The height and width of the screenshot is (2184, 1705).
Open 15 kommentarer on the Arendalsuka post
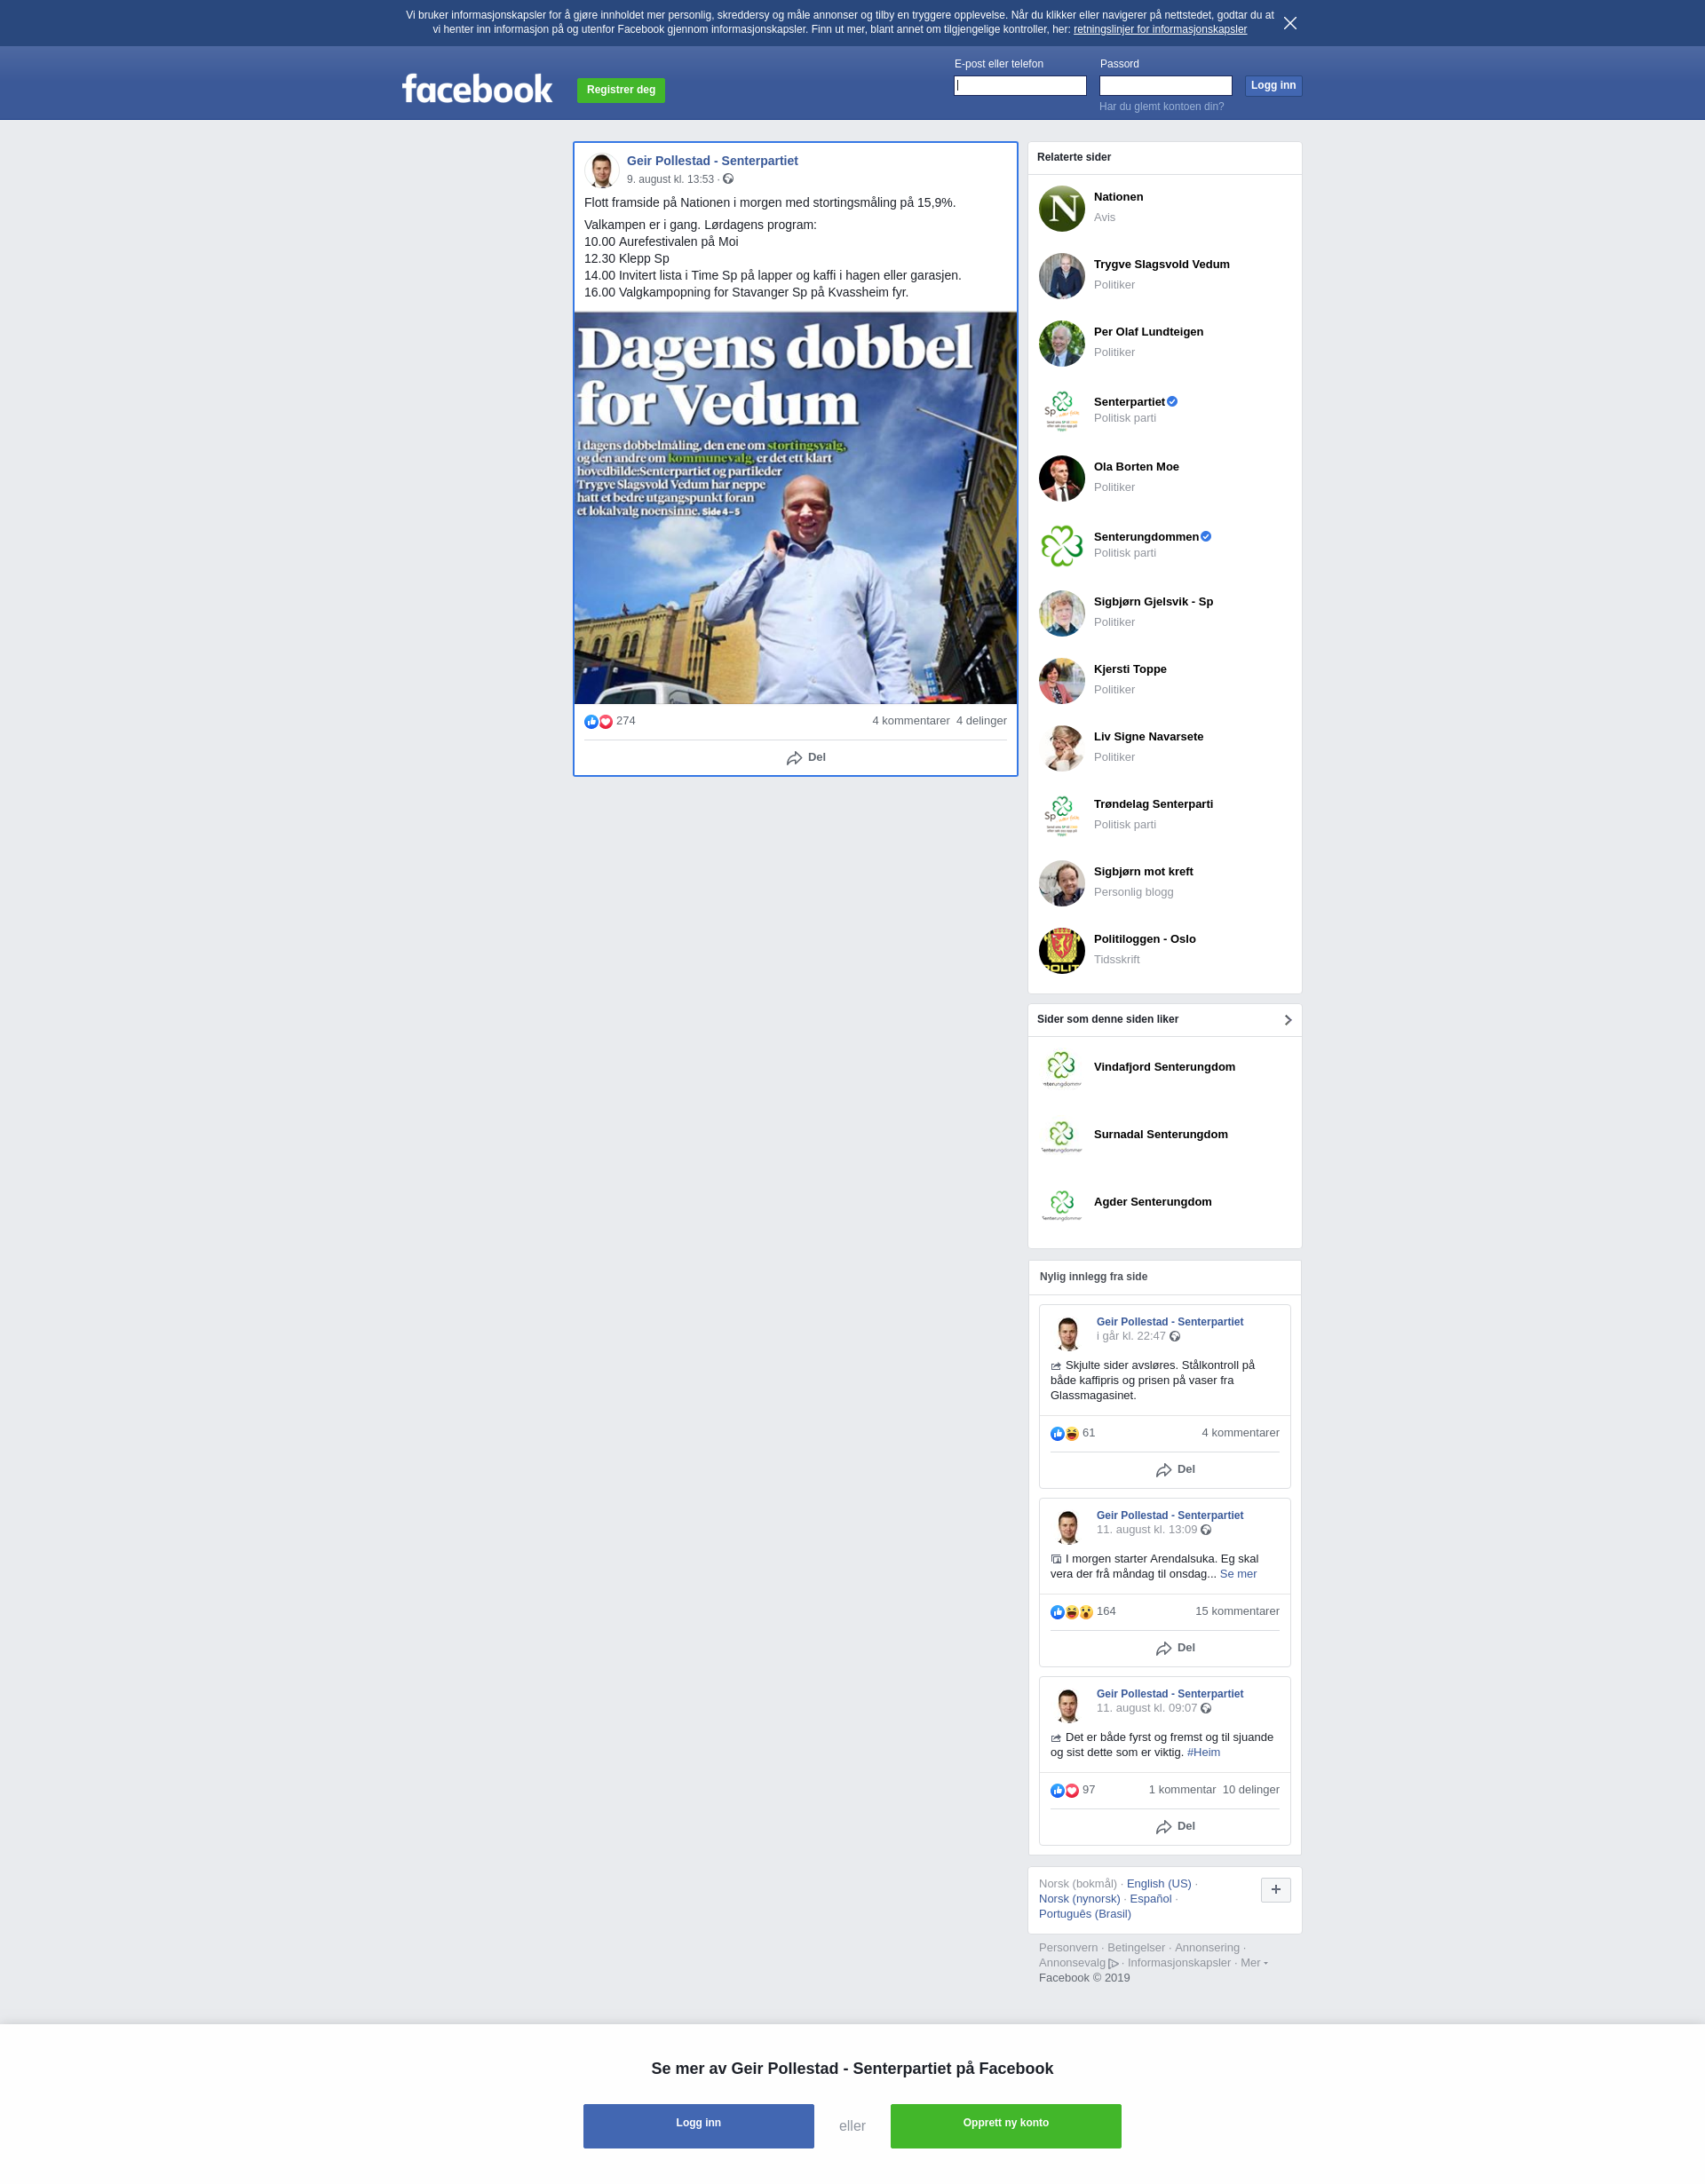1237,1611
